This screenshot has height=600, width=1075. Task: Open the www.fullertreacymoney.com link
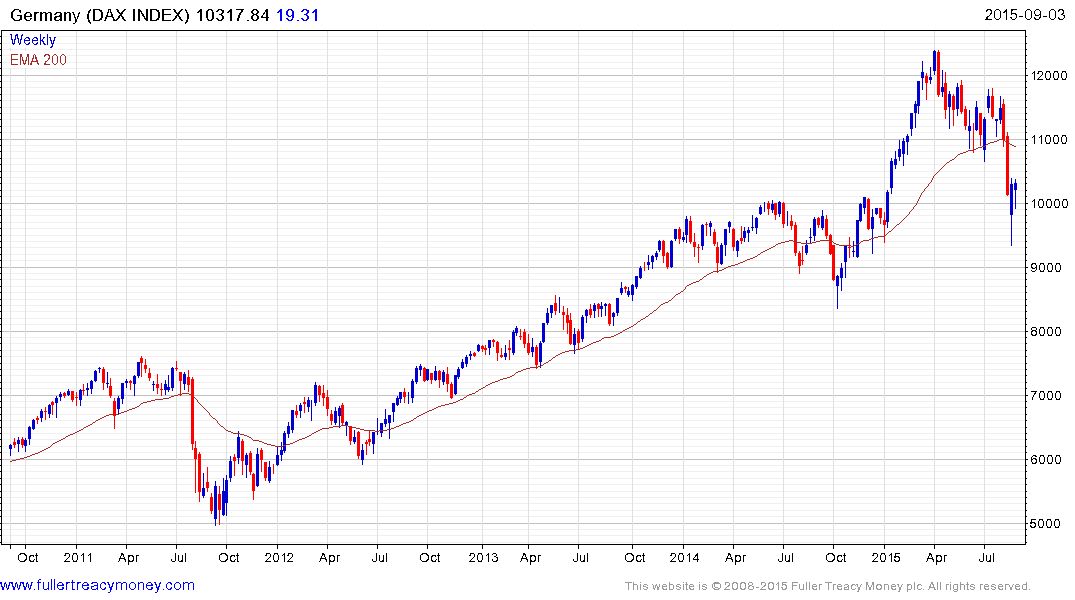pos(97,585)
